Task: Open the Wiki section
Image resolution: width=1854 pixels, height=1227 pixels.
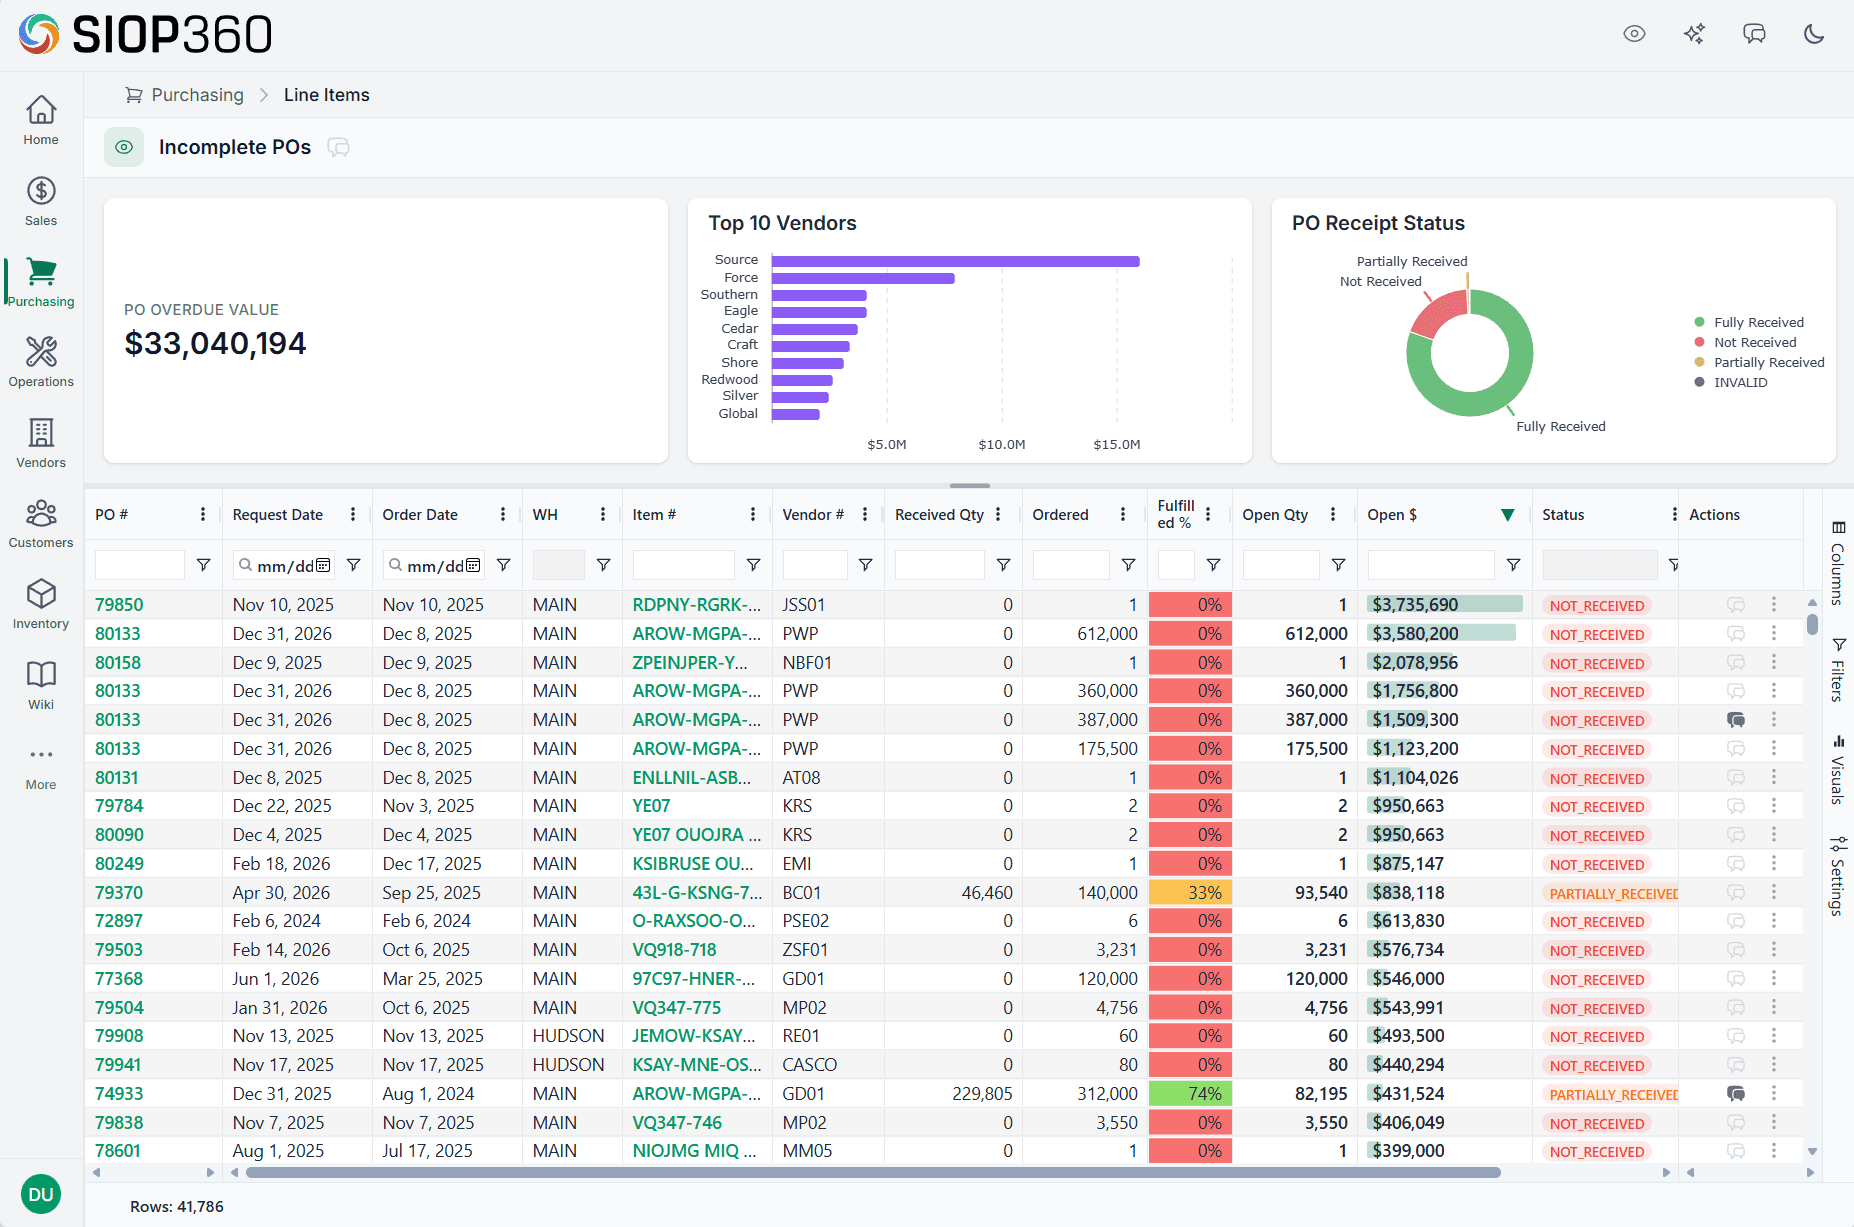Action: [x=40, y=683]
